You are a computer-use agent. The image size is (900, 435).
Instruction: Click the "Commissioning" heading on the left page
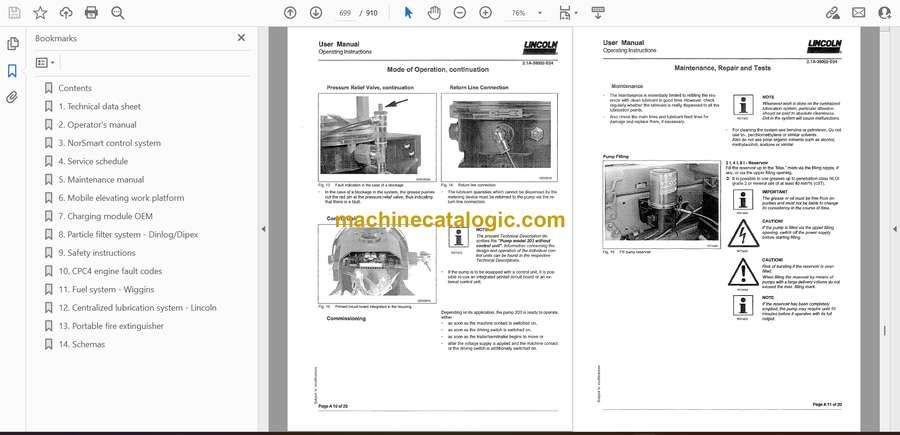[x=346, y=319]
